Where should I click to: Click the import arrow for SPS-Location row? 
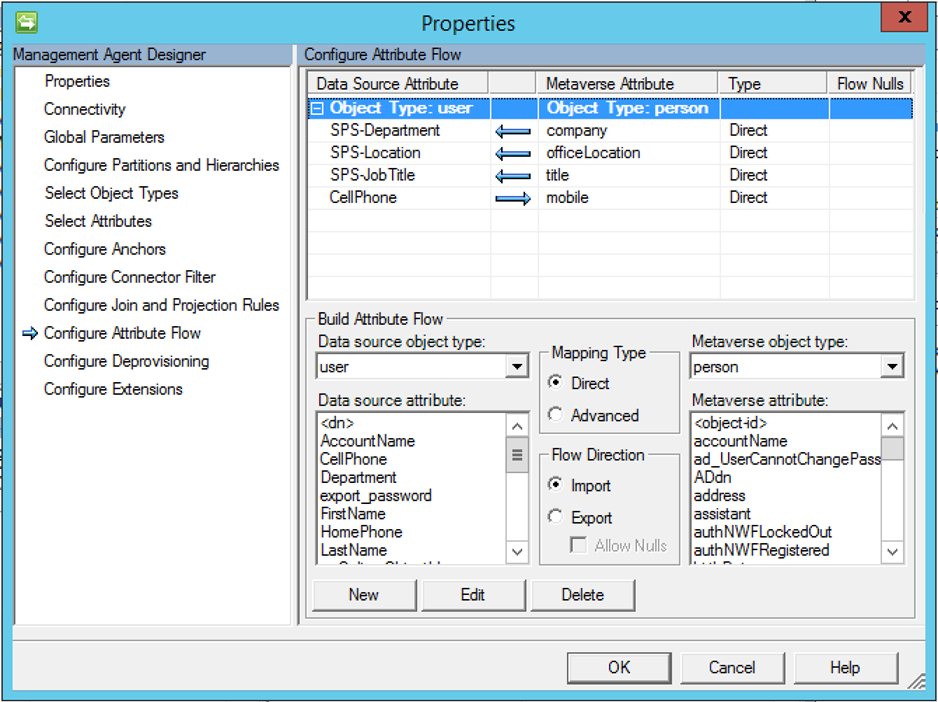[513, 154]
